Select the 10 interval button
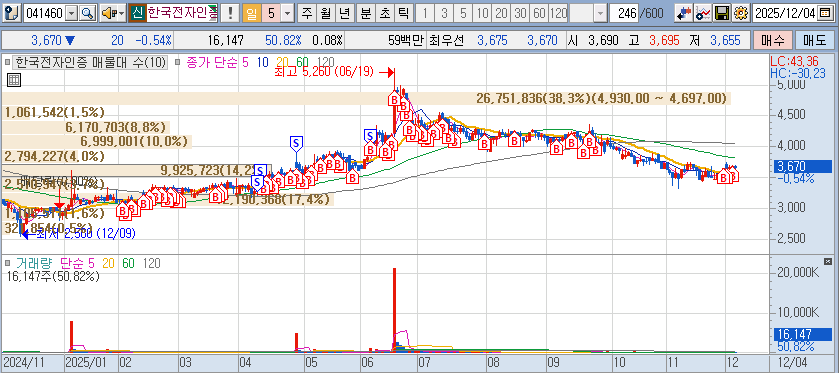This screenshot has height=373, width=839. pyautogui.click(x=482, y=13)
